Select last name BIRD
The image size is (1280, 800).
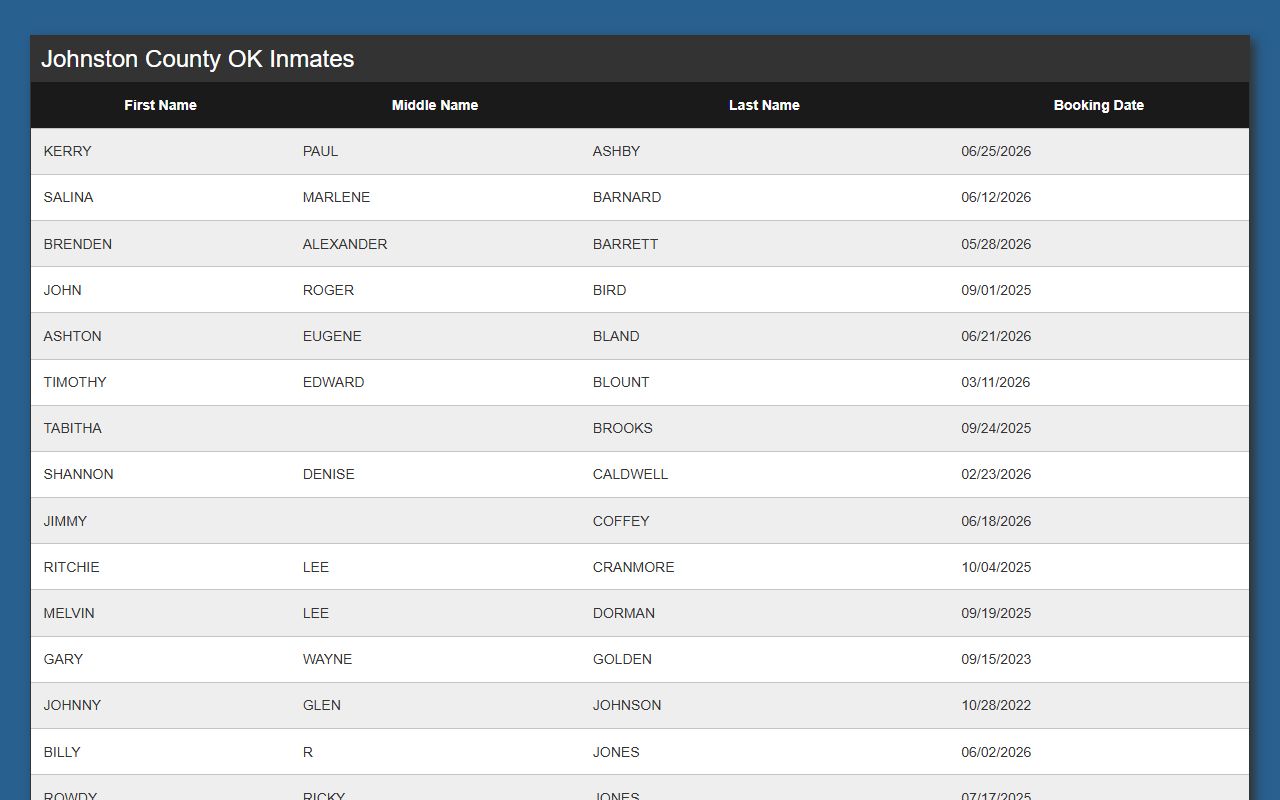pos(609,290)
